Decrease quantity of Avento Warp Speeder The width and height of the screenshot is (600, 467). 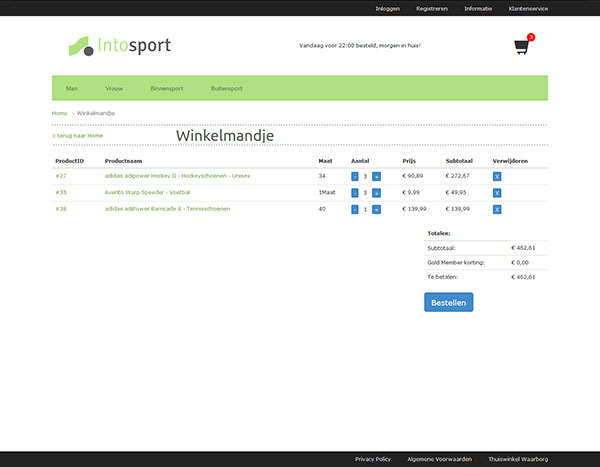click(x=355, y=193)
